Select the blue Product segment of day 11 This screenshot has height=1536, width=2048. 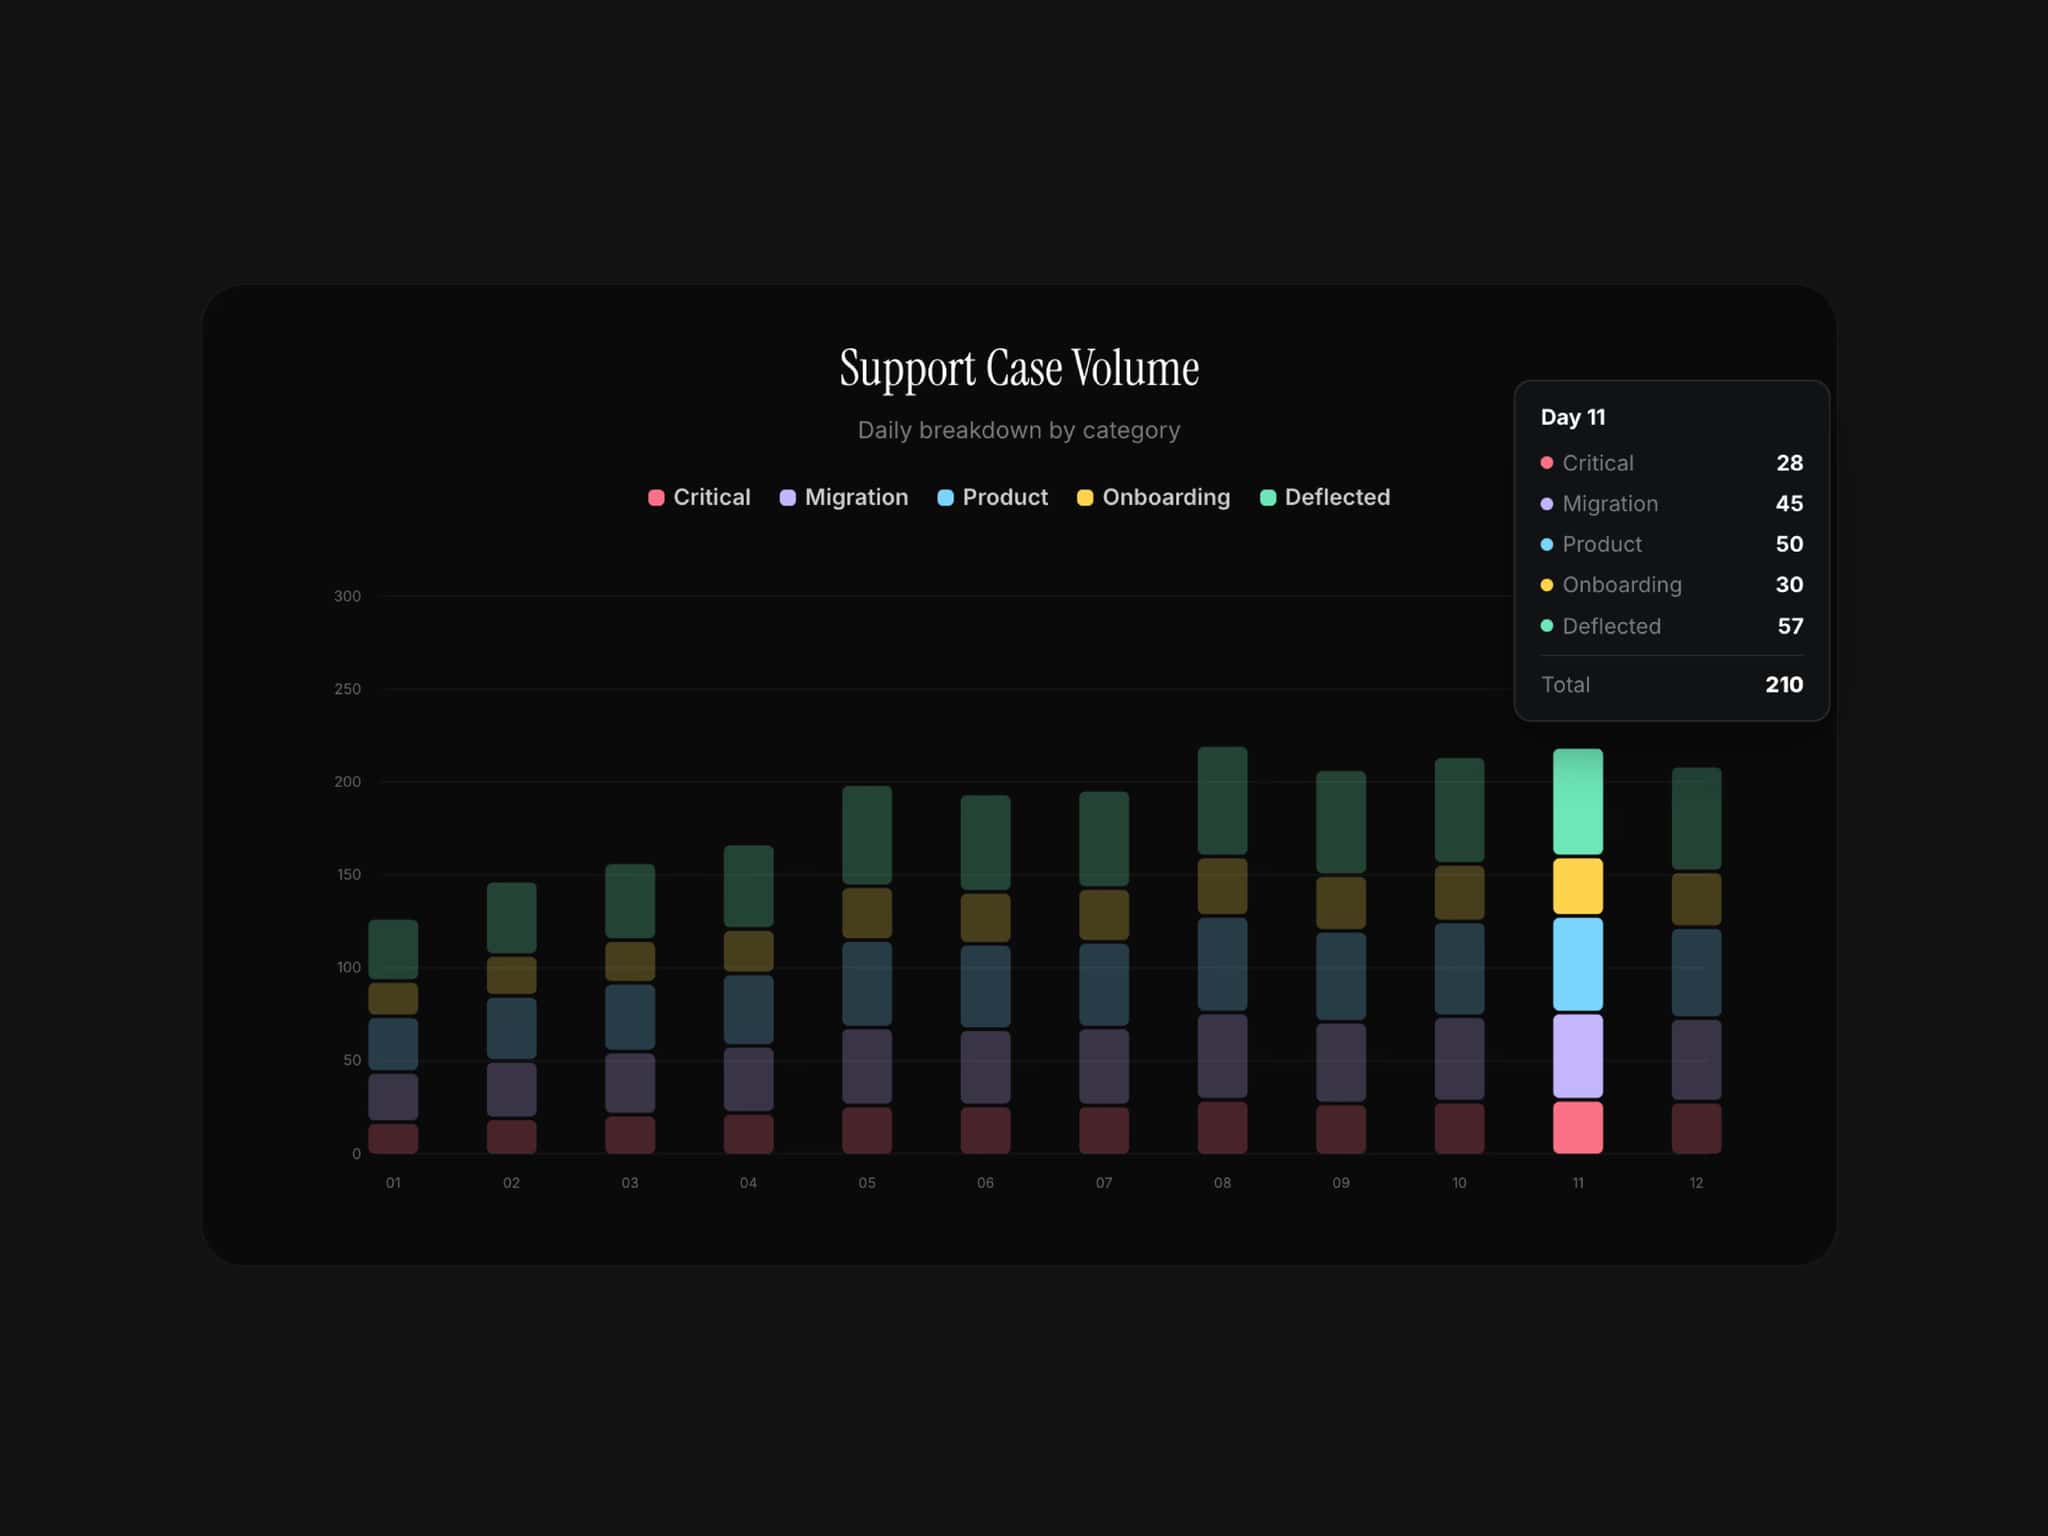click(1577, 964)
